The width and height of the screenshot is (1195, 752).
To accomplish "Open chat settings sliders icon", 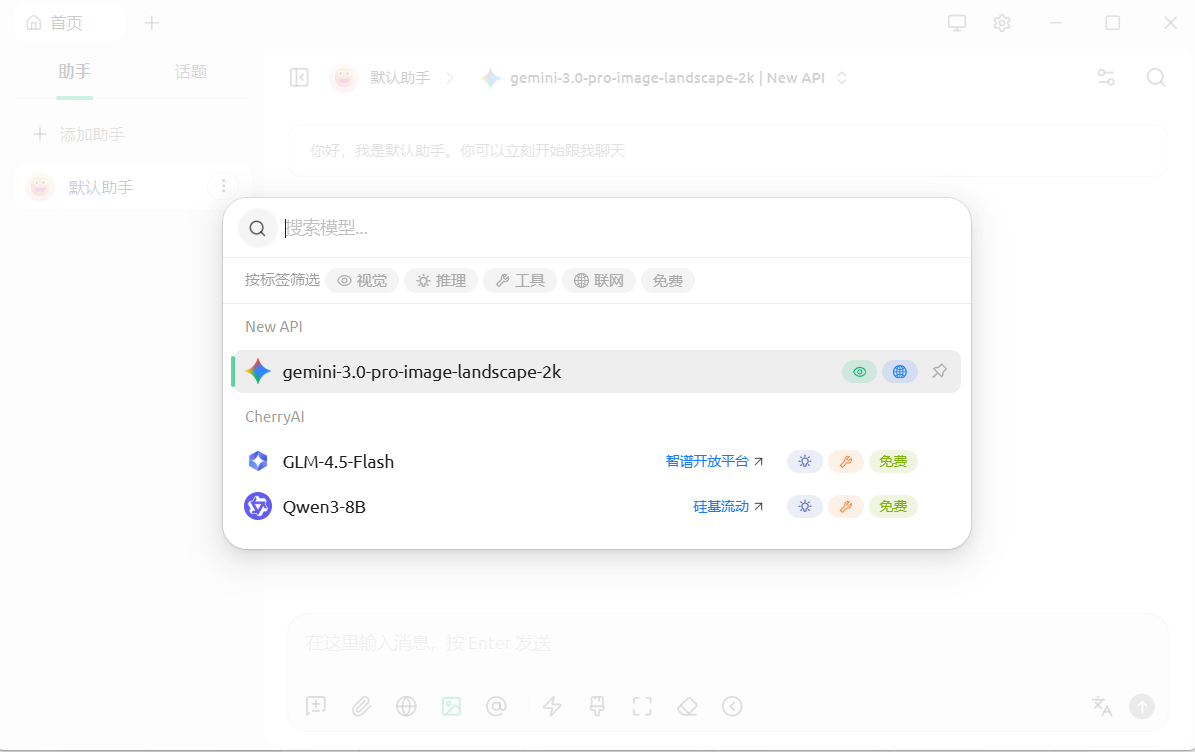I will tap(1106, 77).
